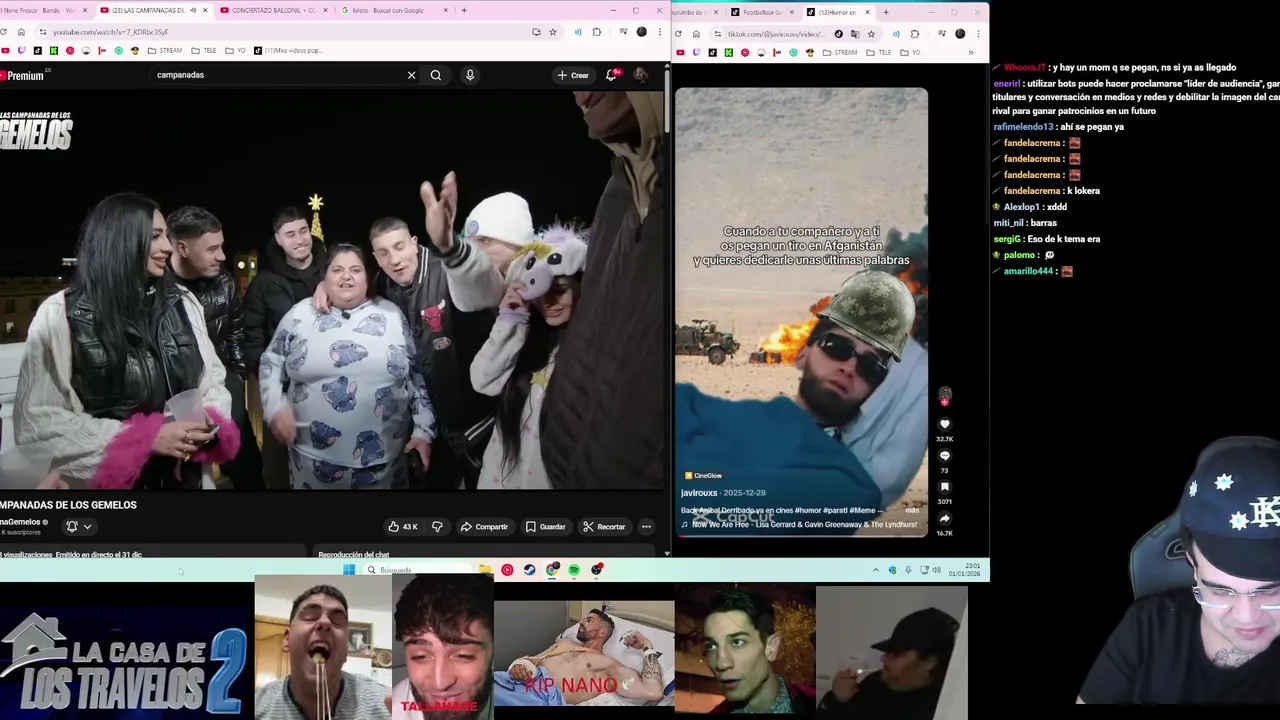Image resolution: width=1280 pixels, height=720 pixels.
Task: Like the video showing 43 K
Action: [404, 527]
